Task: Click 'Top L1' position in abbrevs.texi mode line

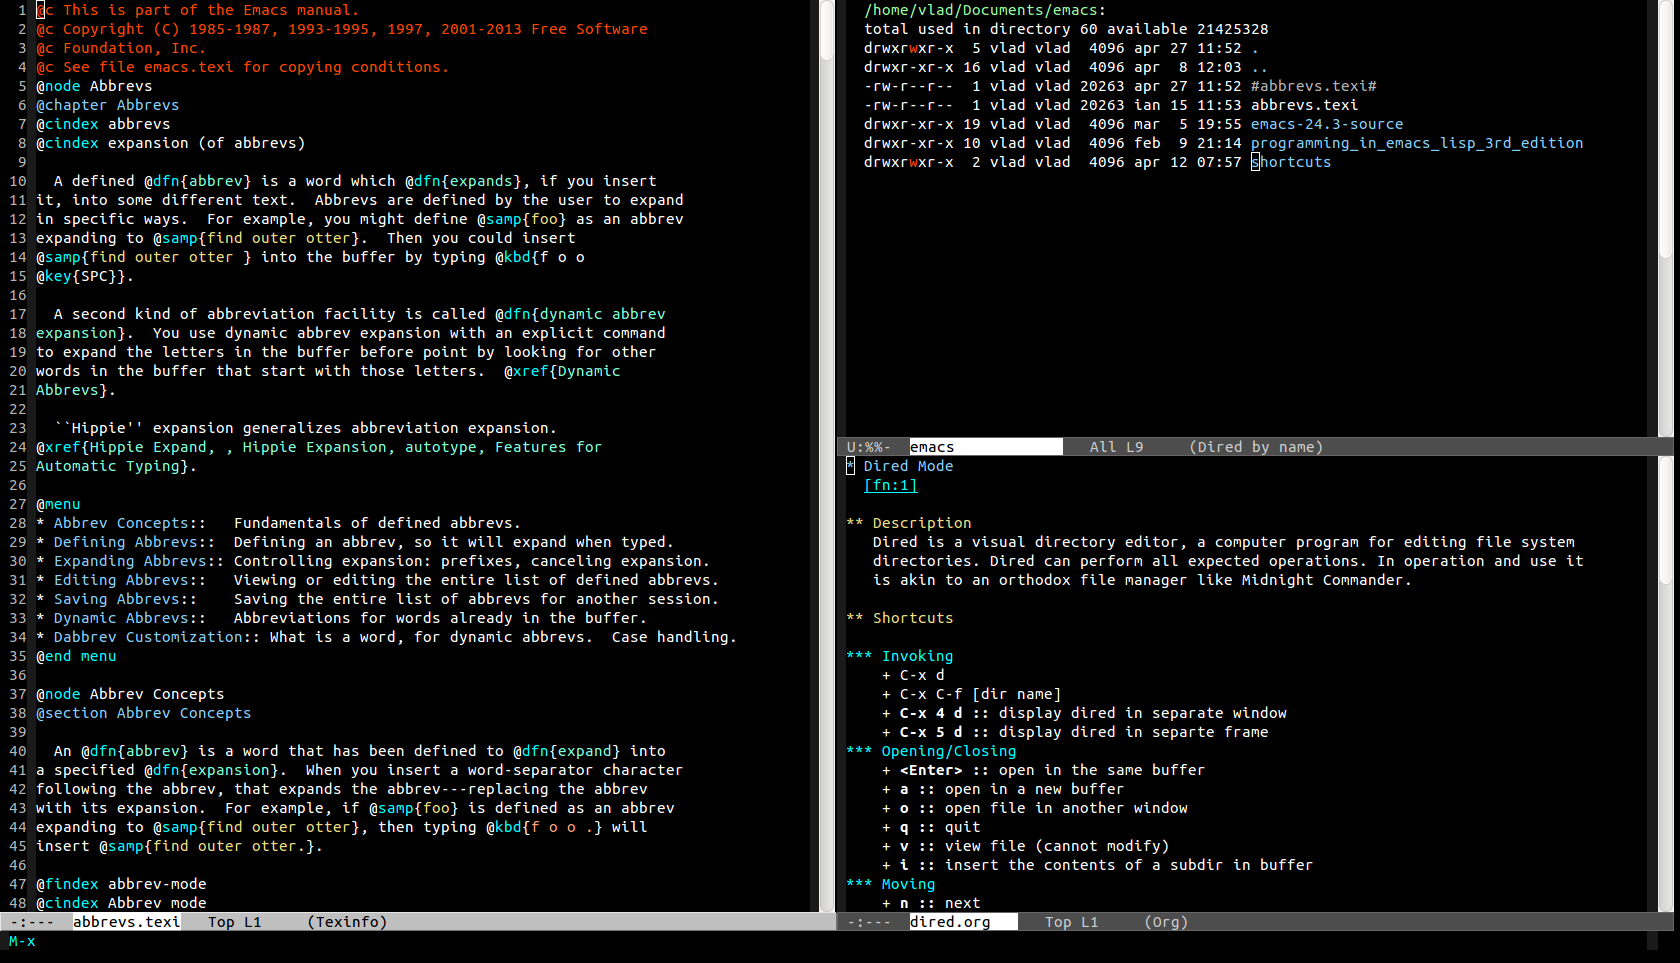Action: pos(234,922)
